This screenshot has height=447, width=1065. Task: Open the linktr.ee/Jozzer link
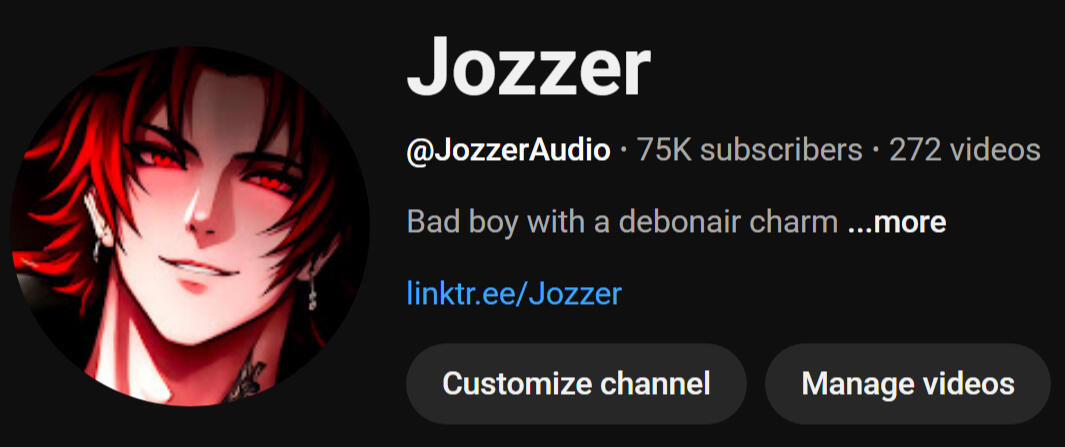point(514,294)
